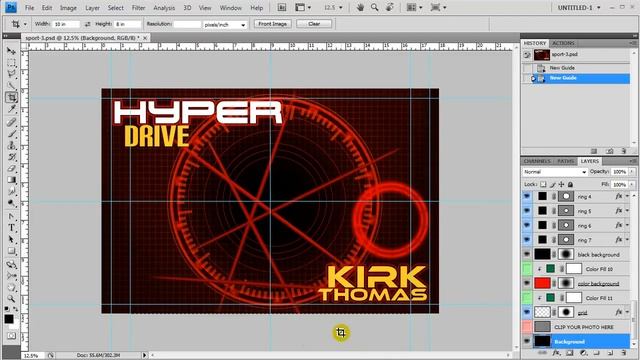Screen dimensions: 640x360
Task: Open the blend mode Normal dropdown
Action: (x=555, y=172)
